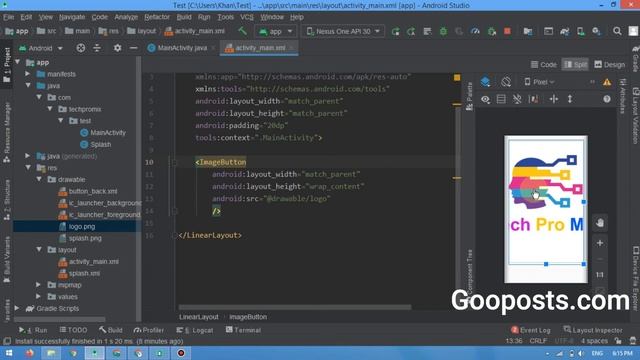The width and height of the screenshot is (640, 360).
Task: Click Select Opened File target icon
Action: click(x=81, y=48)
